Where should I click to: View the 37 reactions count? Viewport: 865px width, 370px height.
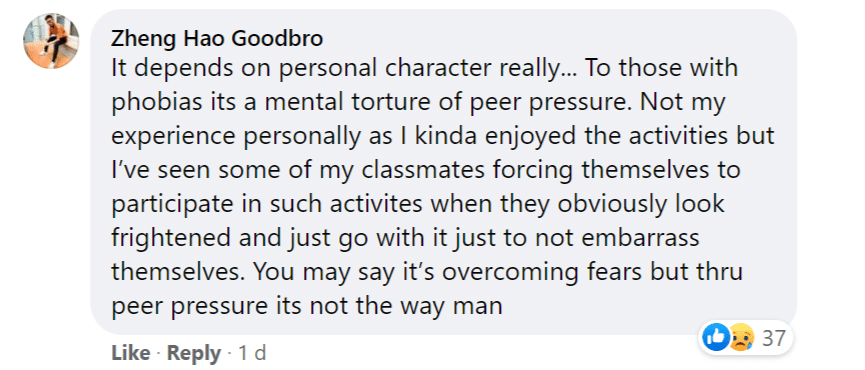[x=773, y=337]
